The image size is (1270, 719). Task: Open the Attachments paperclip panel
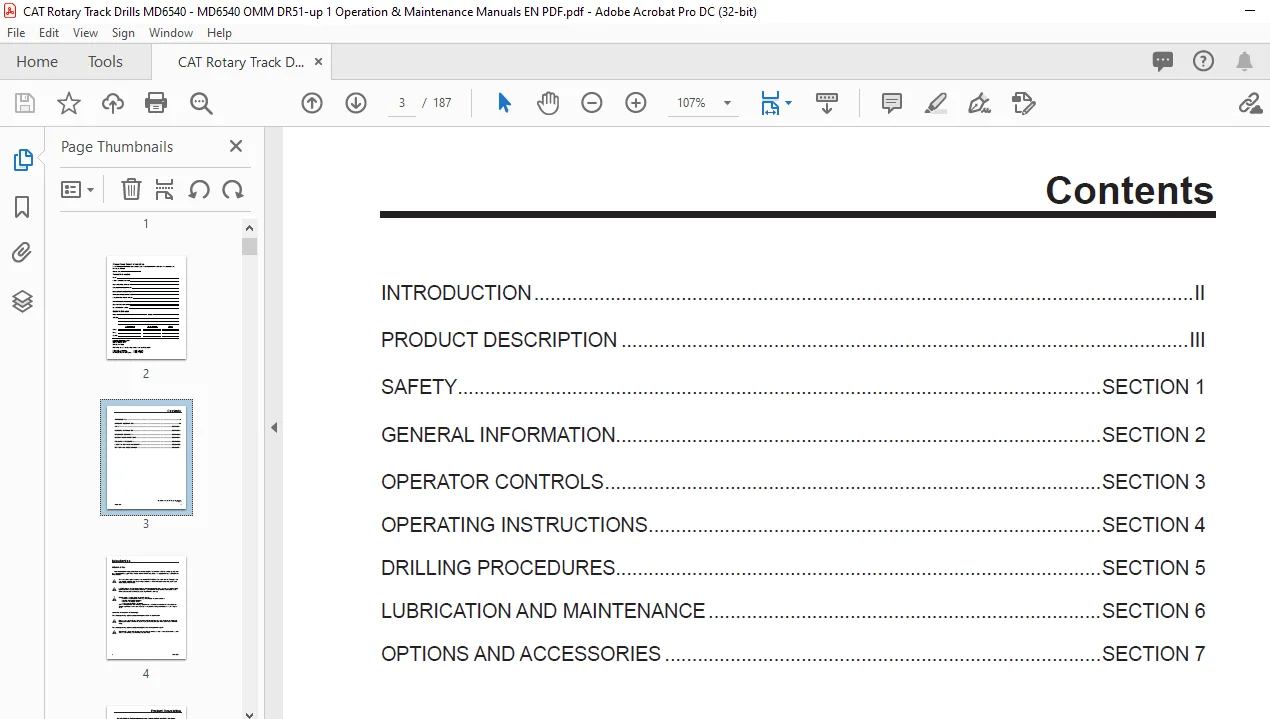(22, 253)
